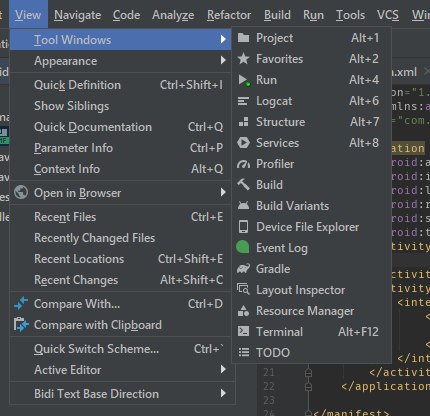Screen dimensions: 430x416
Task: Select the Tool Windows menu entry
Action: click(x=121, y=40)
